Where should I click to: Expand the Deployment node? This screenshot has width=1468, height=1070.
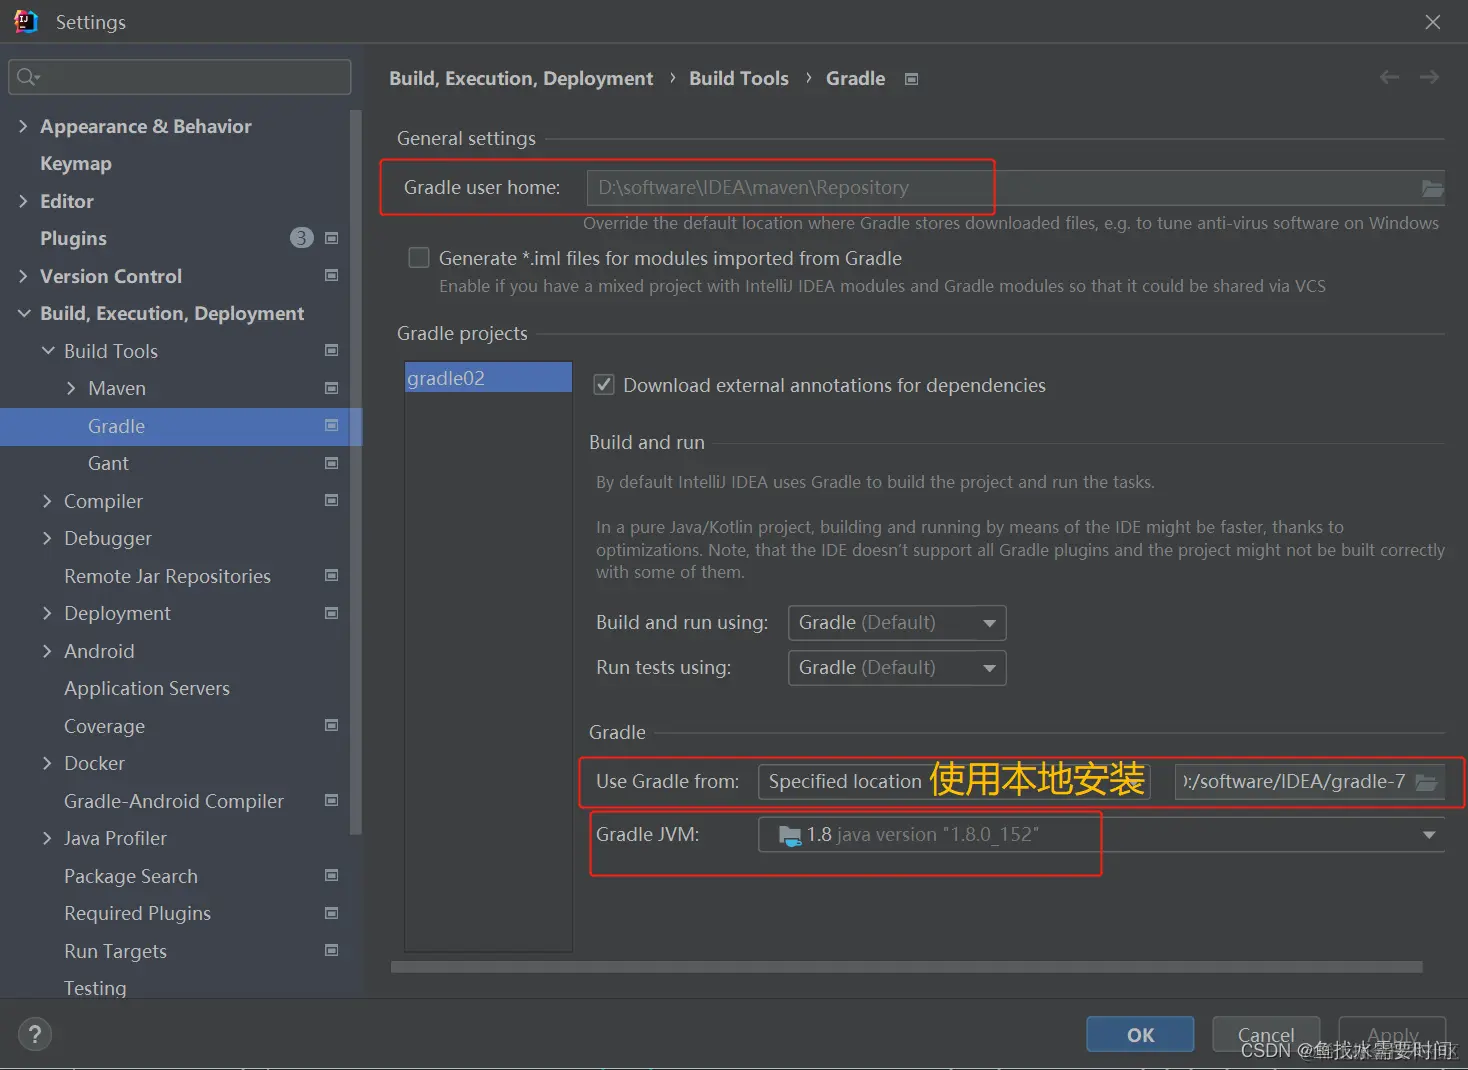click(47, 613)
